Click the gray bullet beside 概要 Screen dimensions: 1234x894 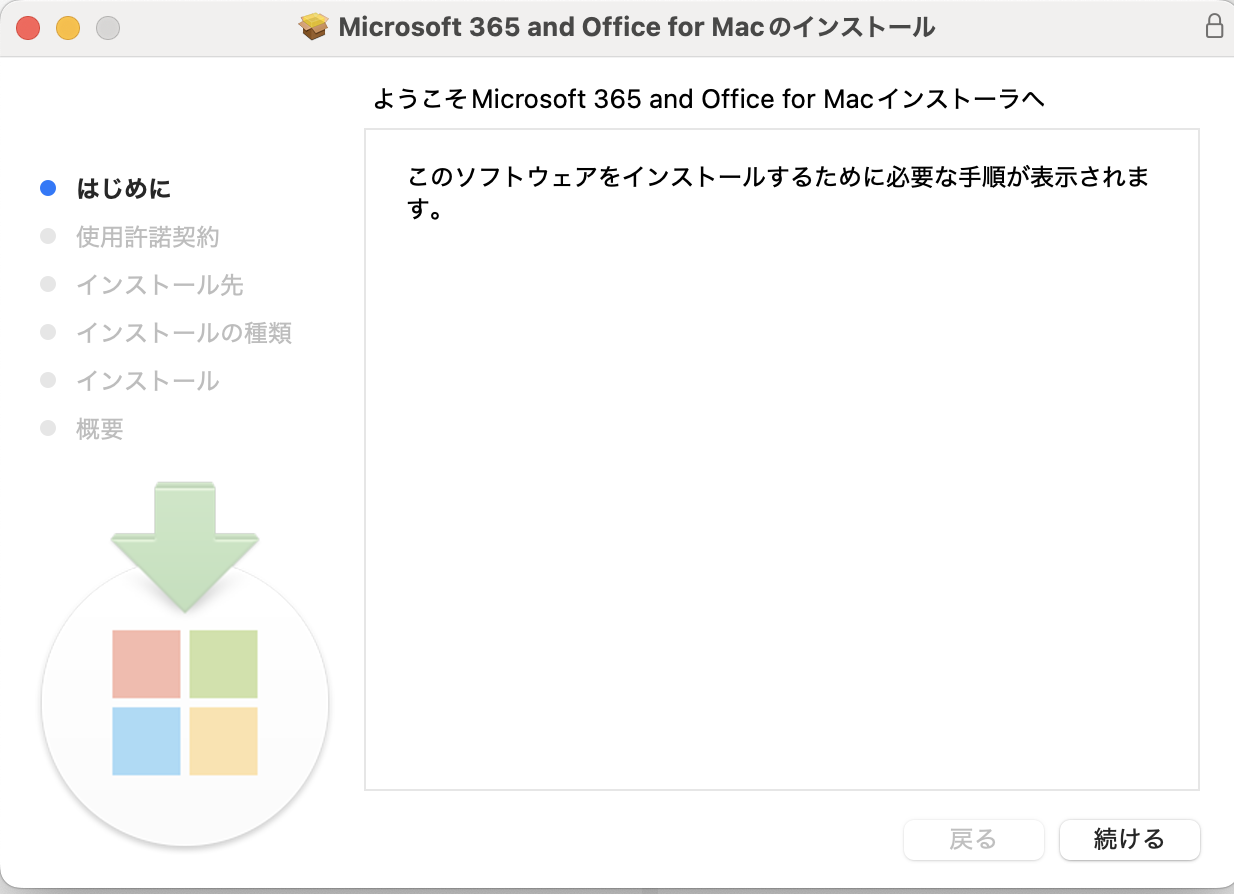pyautogui.click(x=47, y=429)
